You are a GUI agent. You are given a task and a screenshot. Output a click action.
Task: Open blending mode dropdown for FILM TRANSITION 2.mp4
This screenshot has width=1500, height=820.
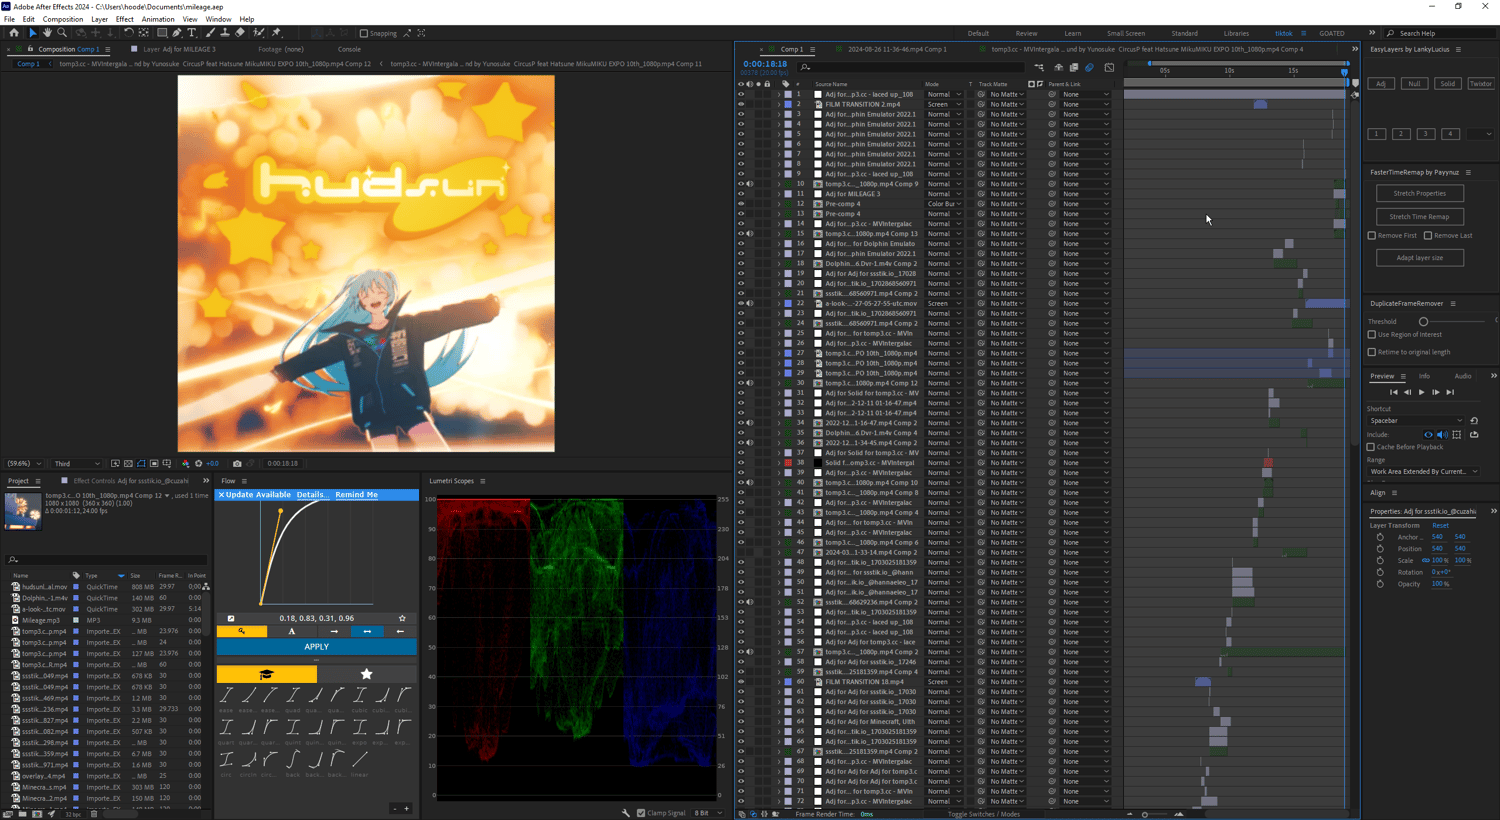tap(945, 104)
